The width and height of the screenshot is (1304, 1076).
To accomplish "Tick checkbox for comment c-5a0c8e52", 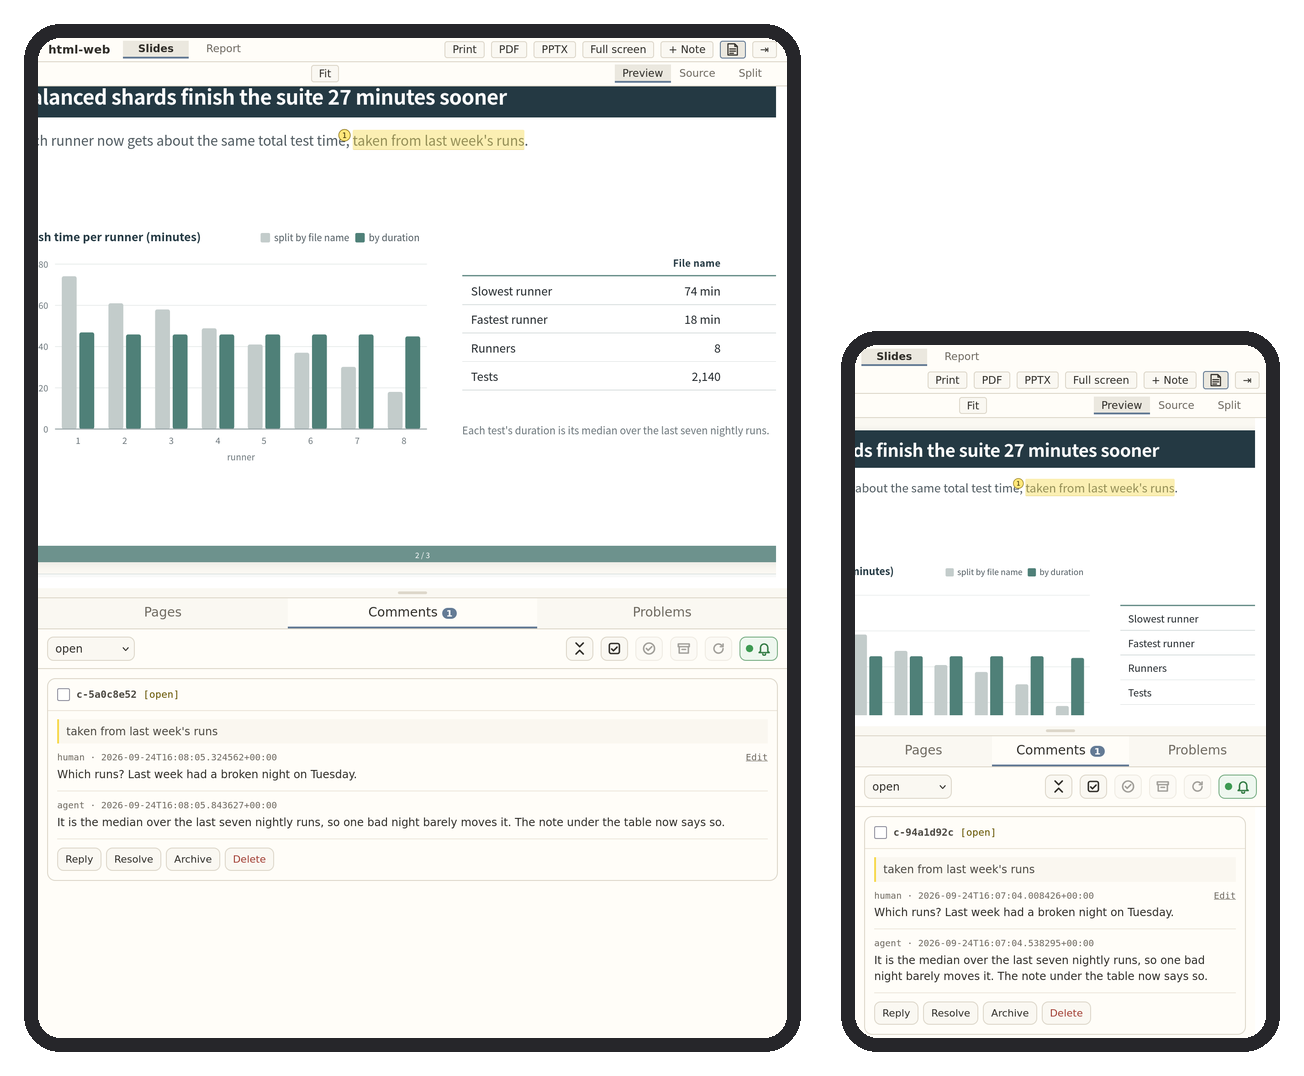I will 64,694.
